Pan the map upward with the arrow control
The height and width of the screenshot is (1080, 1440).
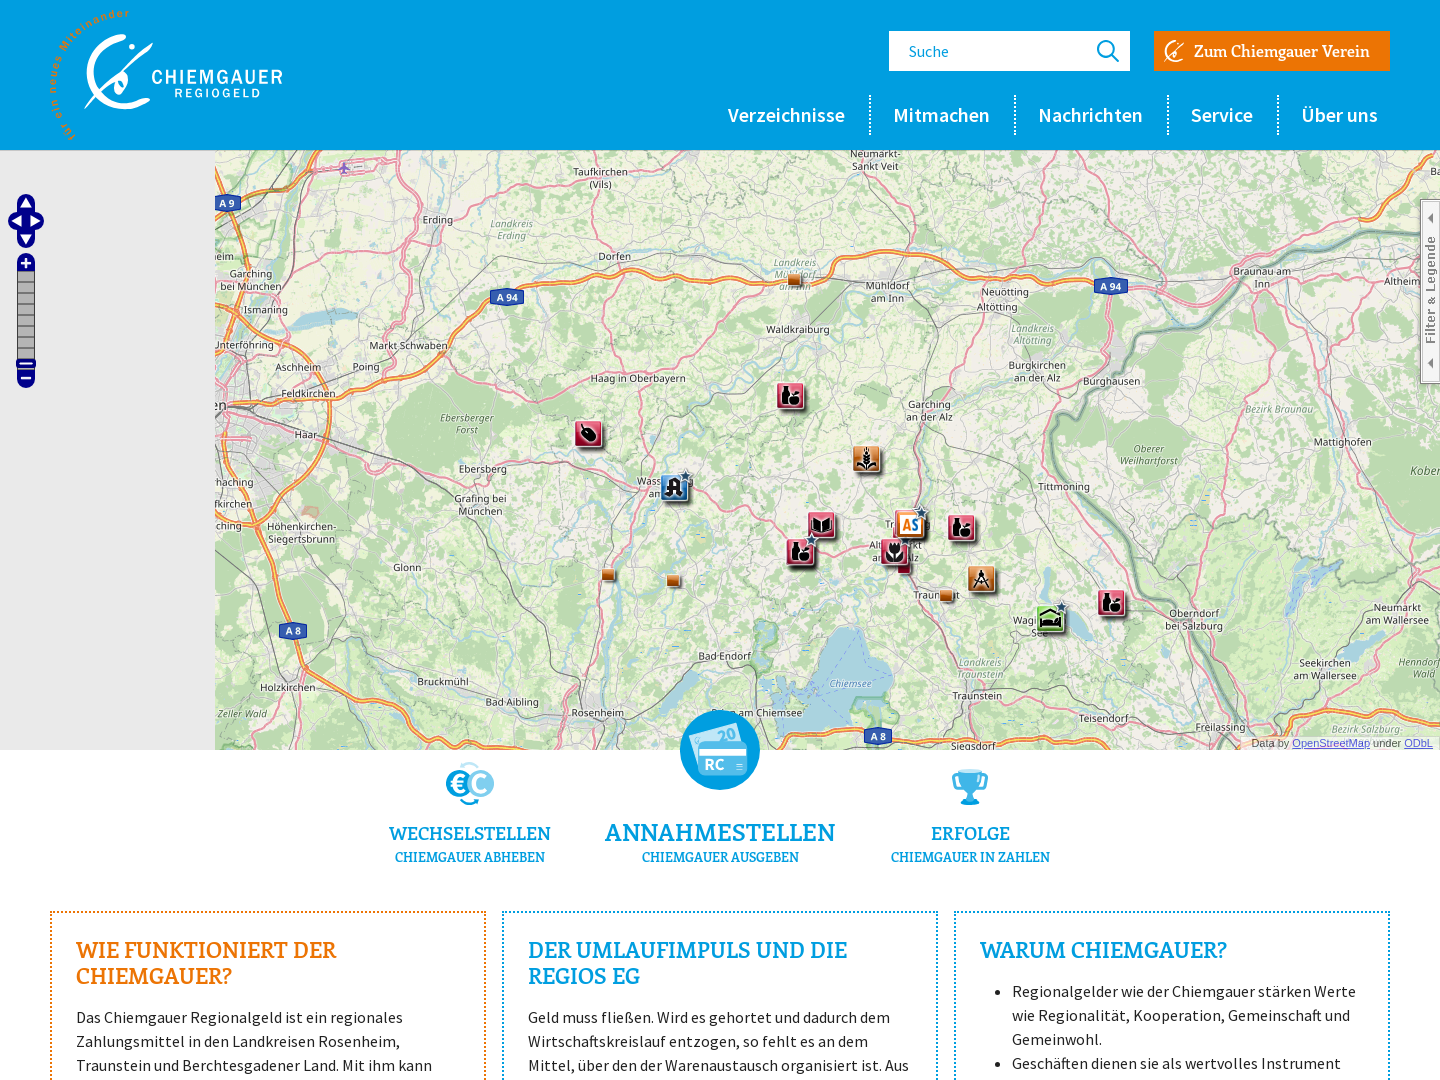[26, 203]
